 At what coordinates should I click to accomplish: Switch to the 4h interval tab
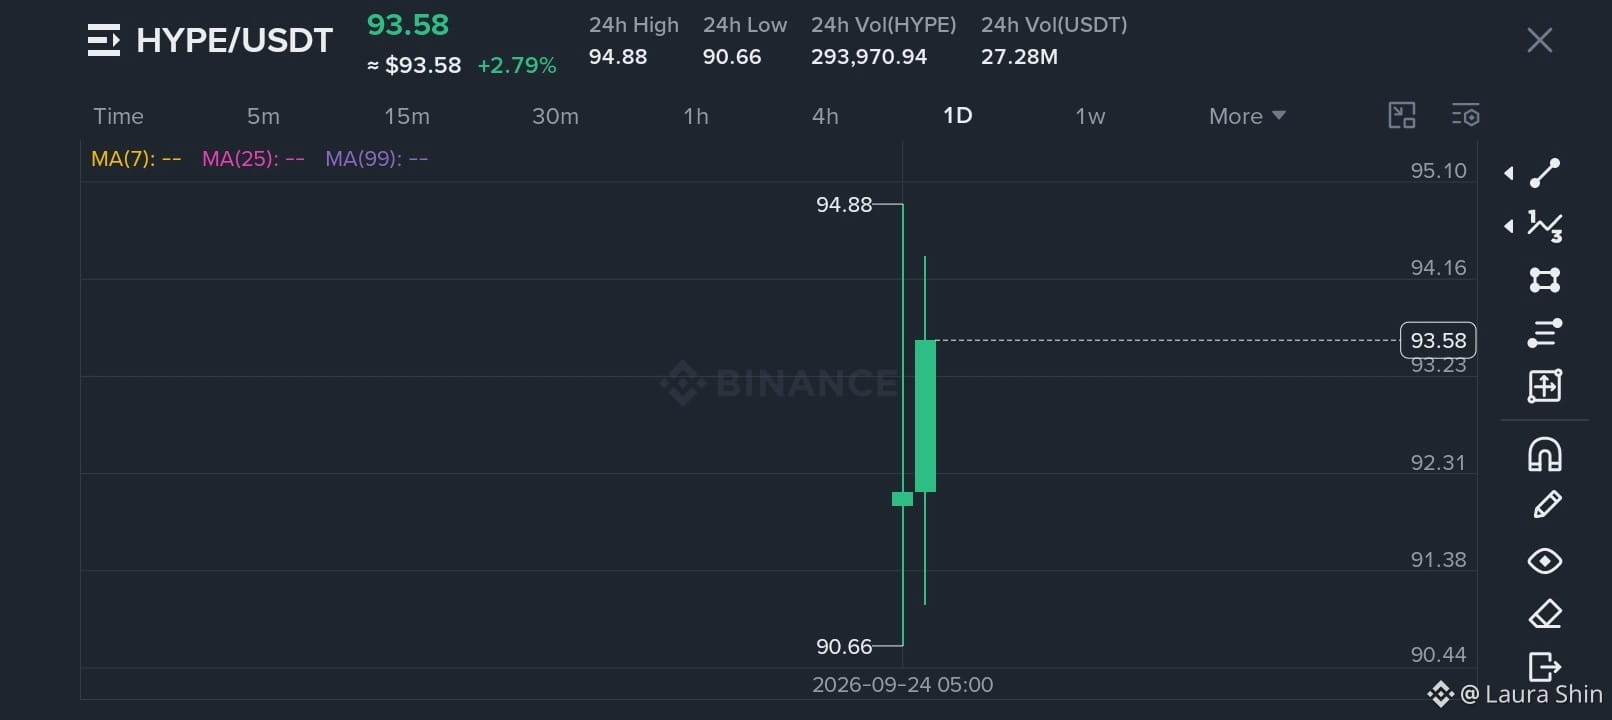point(825,116)
